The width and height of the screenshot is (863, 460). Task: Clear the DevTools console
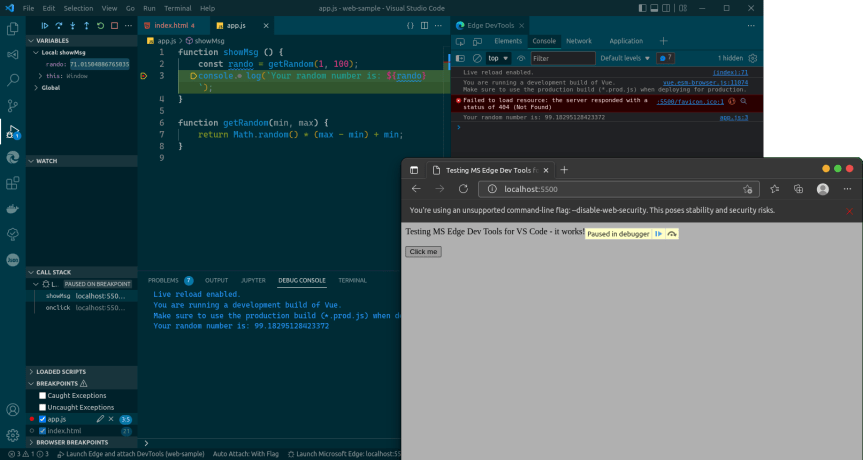click(x=477, y=58)
